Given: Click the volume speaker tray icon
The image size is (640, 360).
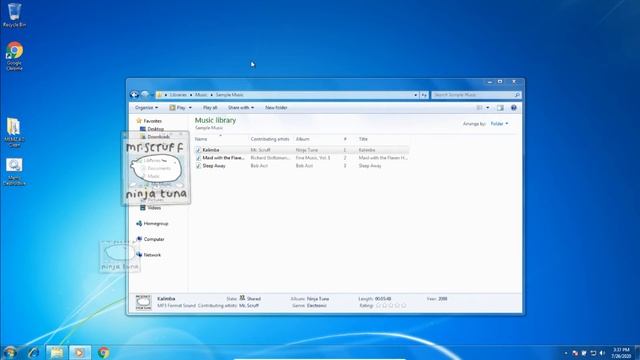Looking at the screenshot, I should click(602, 353).
